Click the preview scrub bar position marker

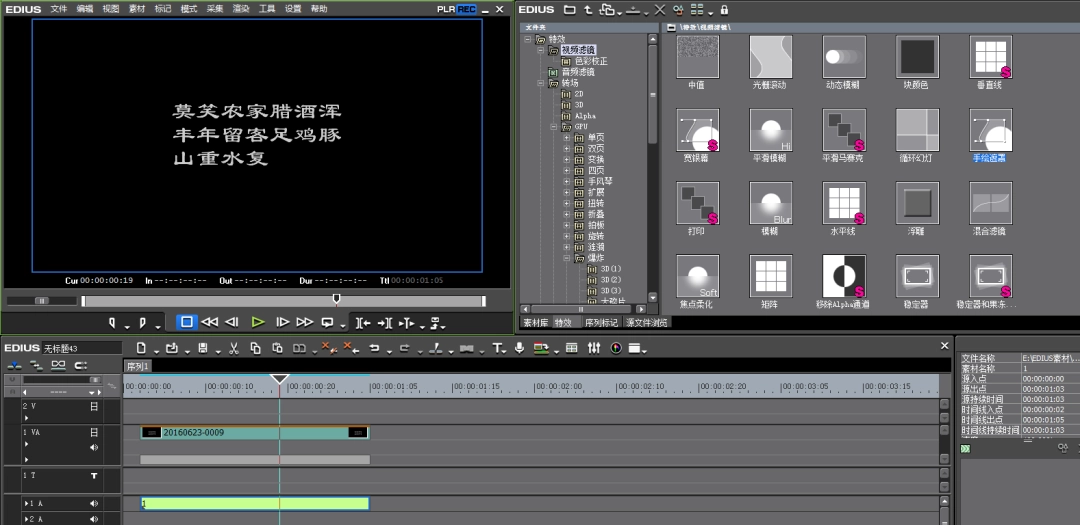(x=336, y=298)
